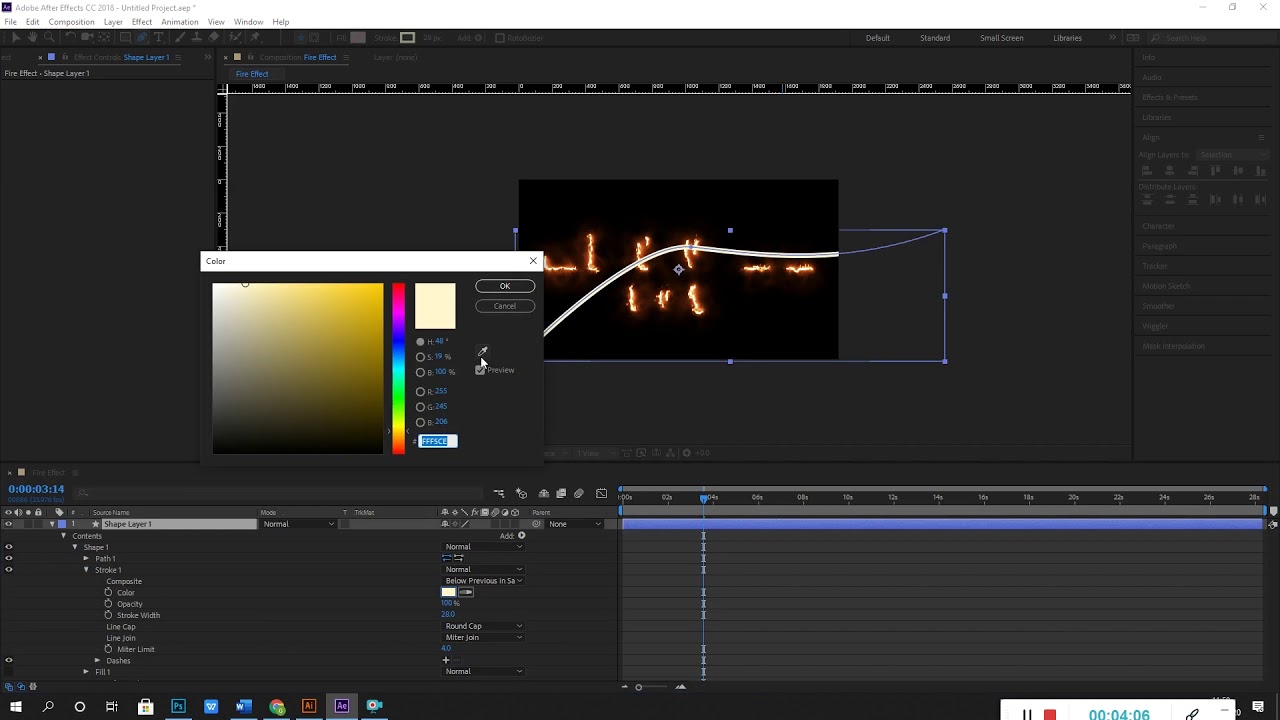The width and height of the screenshot is (1280, 720).
Task: Toggle the Opacity property stopwatch
Action: [108, 604]
